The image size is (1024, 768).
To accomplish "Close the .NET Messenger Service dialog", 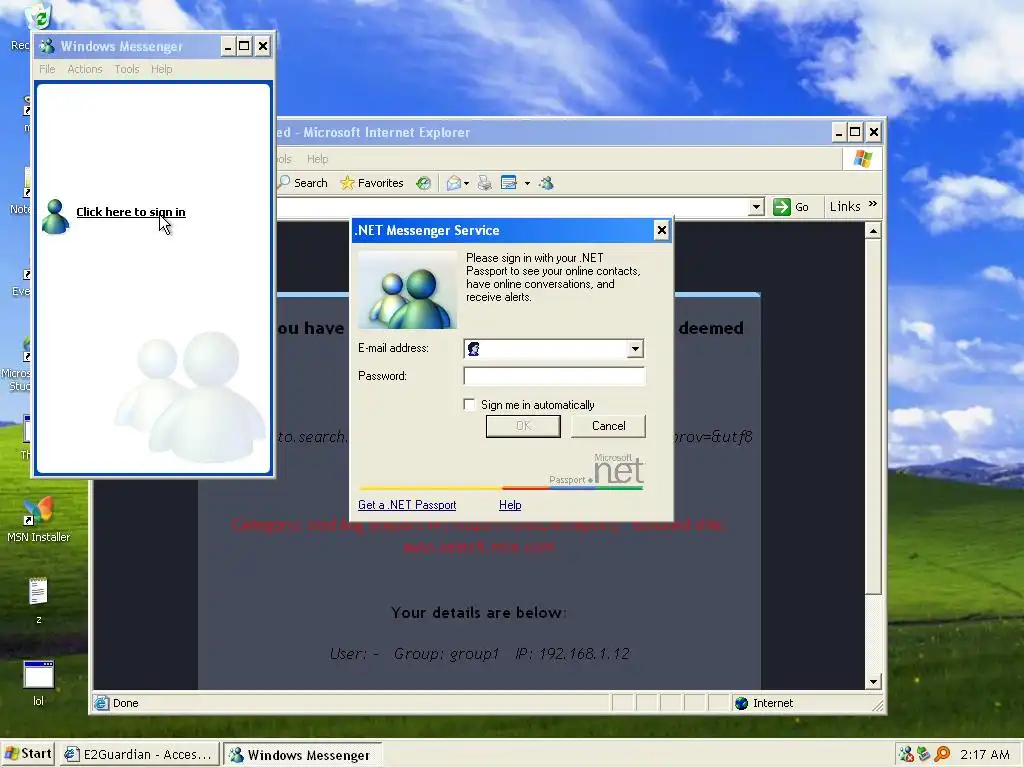I will click(x=662, y=230).
